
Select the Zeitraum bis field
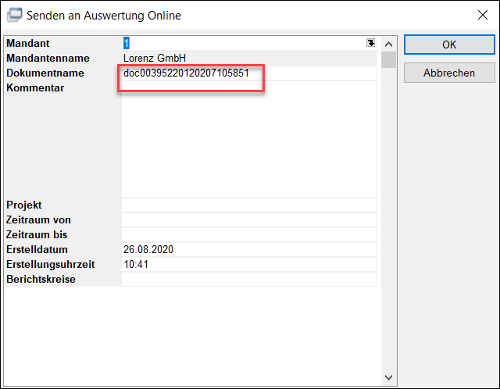click(249, 235)
